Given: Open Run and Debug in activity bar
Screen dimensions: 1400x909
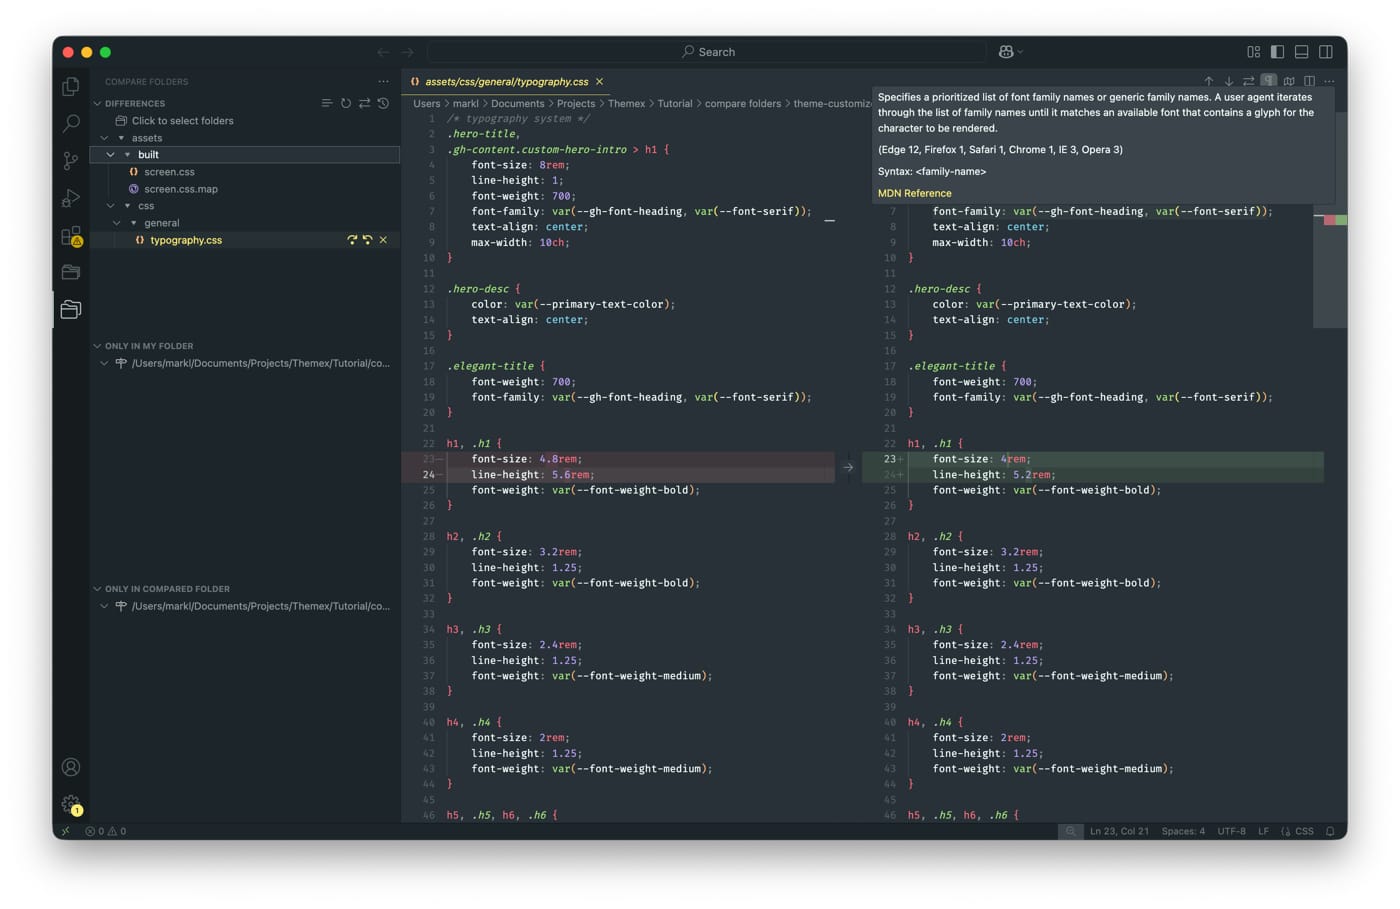Looking at the screenshot, I should tap(70, 198).
